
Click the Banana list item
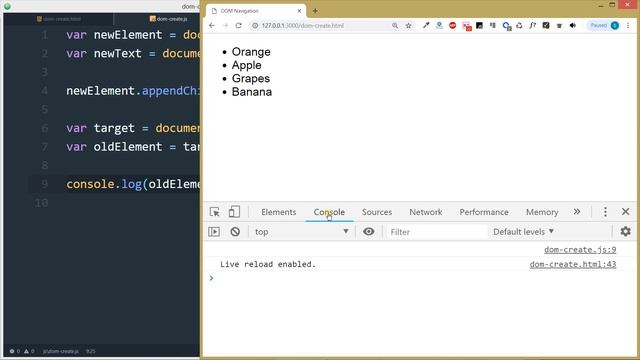[x=252, y=92]
